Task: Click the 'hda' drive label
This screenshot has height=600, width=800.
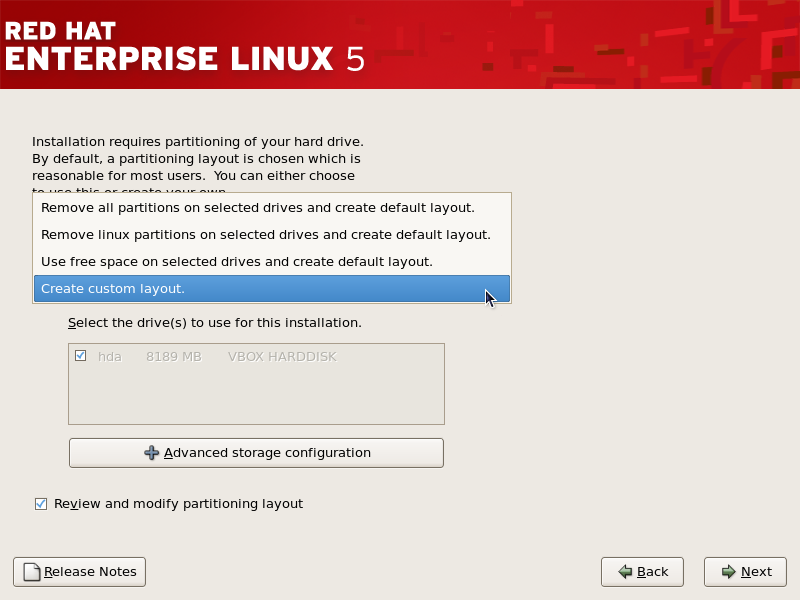Action: [x=110, y=357]
